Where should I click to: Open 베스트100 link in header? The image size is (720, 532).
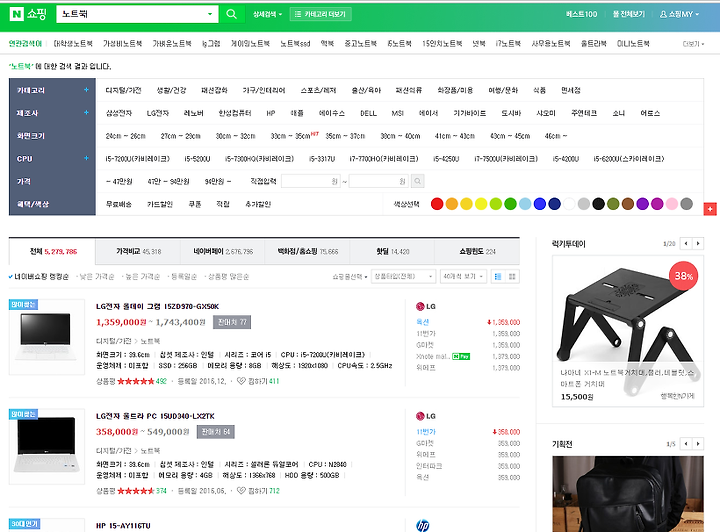coord(581,14)
